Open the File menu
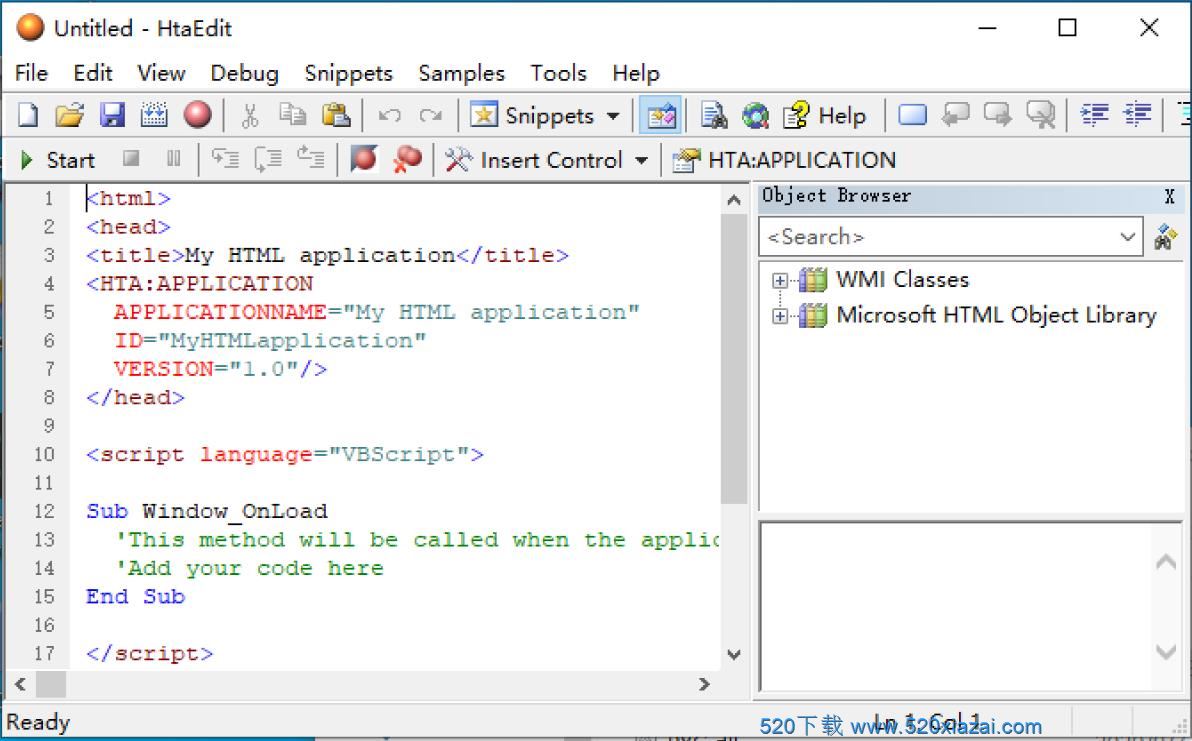1192x741 pixels. [31, 73]
